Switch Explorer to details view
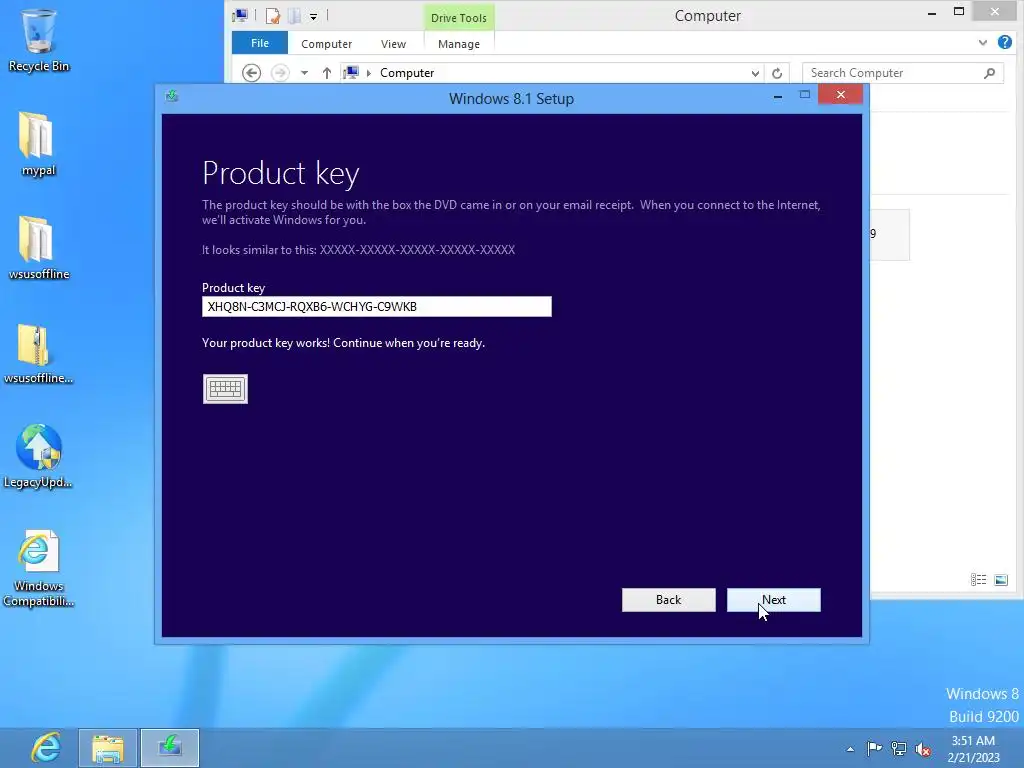 click(x=978, y=580)
